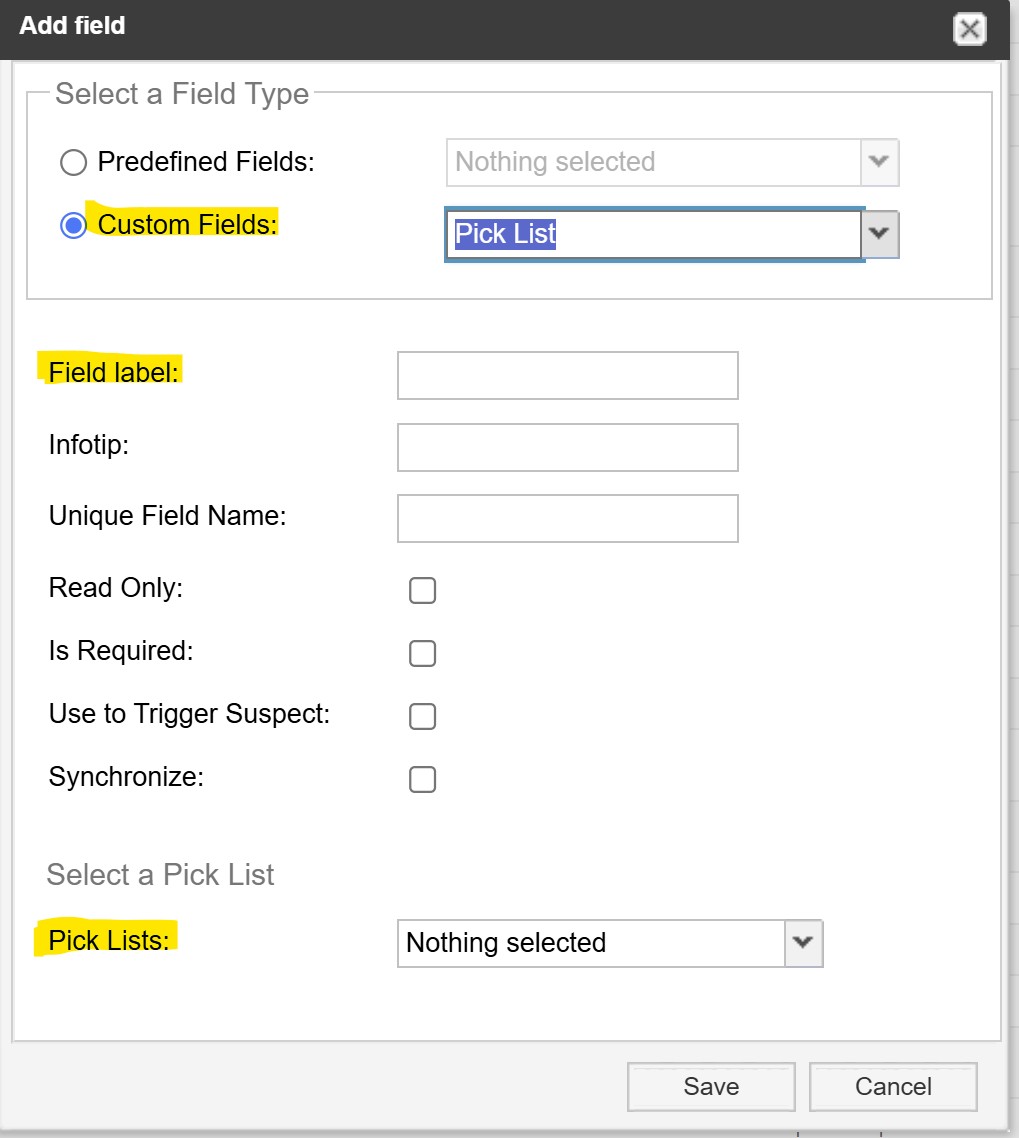Click the Select a Pick List heading
Viewport: 1019px width, 1138px height.
(x=160, y=875)
